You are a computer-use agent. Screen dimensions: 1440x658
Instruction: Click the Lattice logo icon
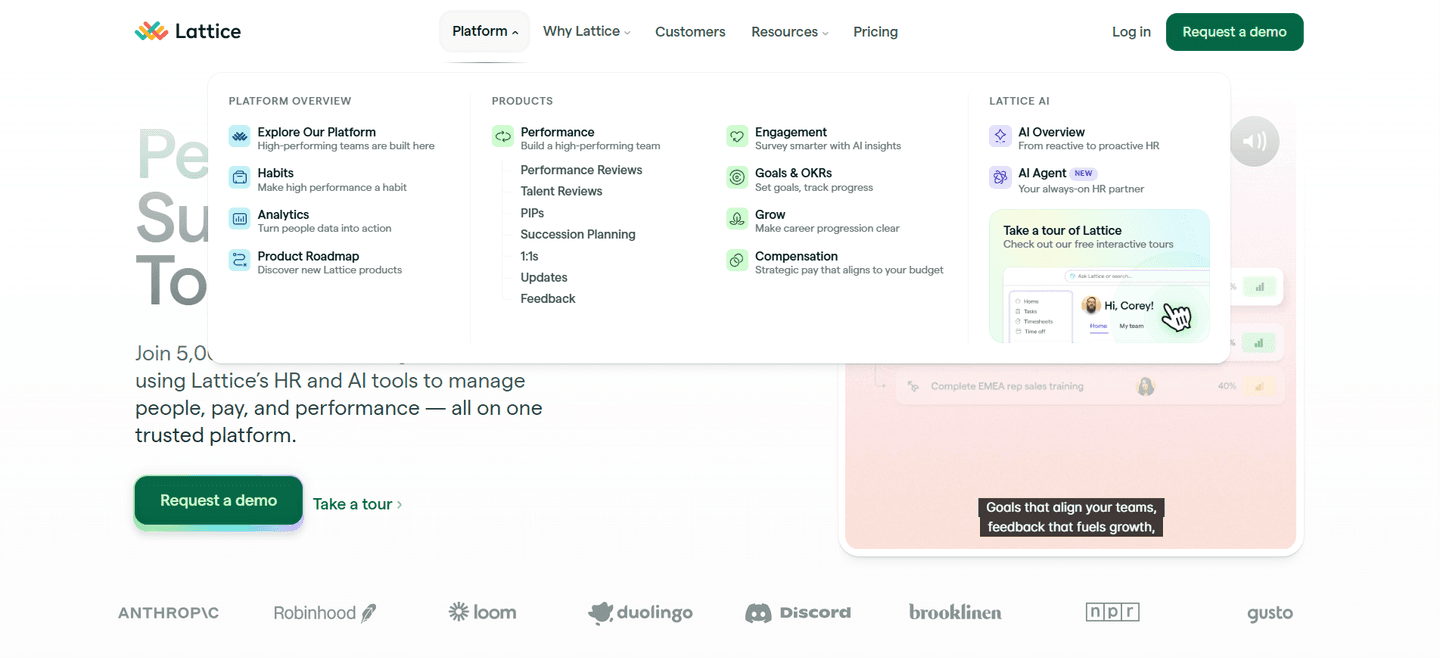tap(151, 31)
